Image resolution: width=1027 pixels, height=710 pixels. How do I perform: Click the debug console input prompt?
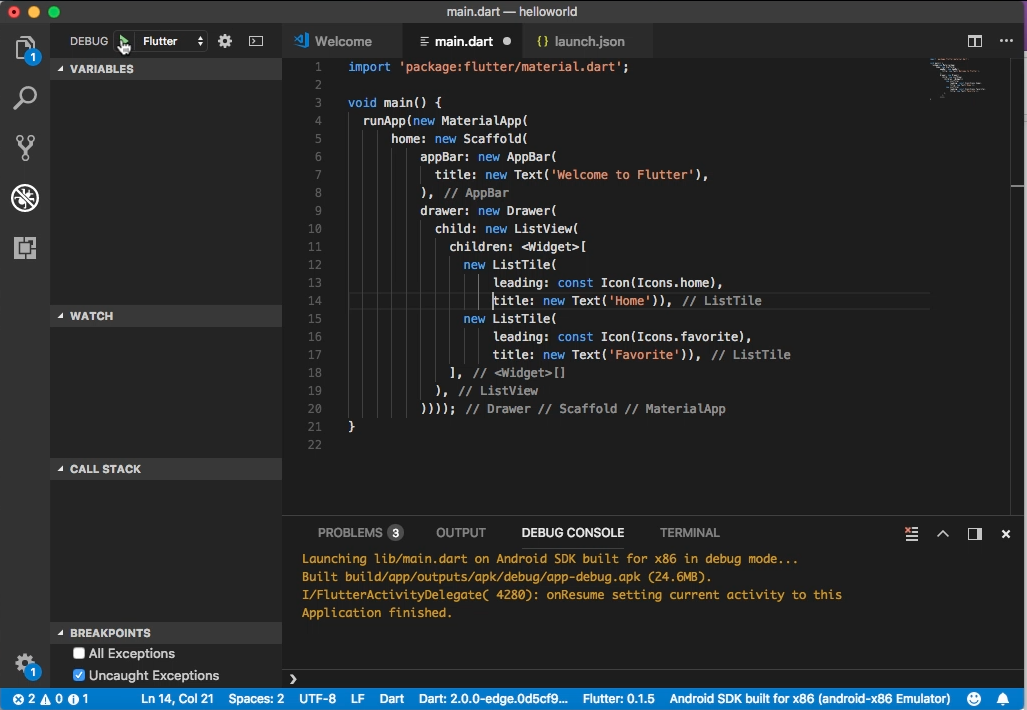(x=655, y=679)
